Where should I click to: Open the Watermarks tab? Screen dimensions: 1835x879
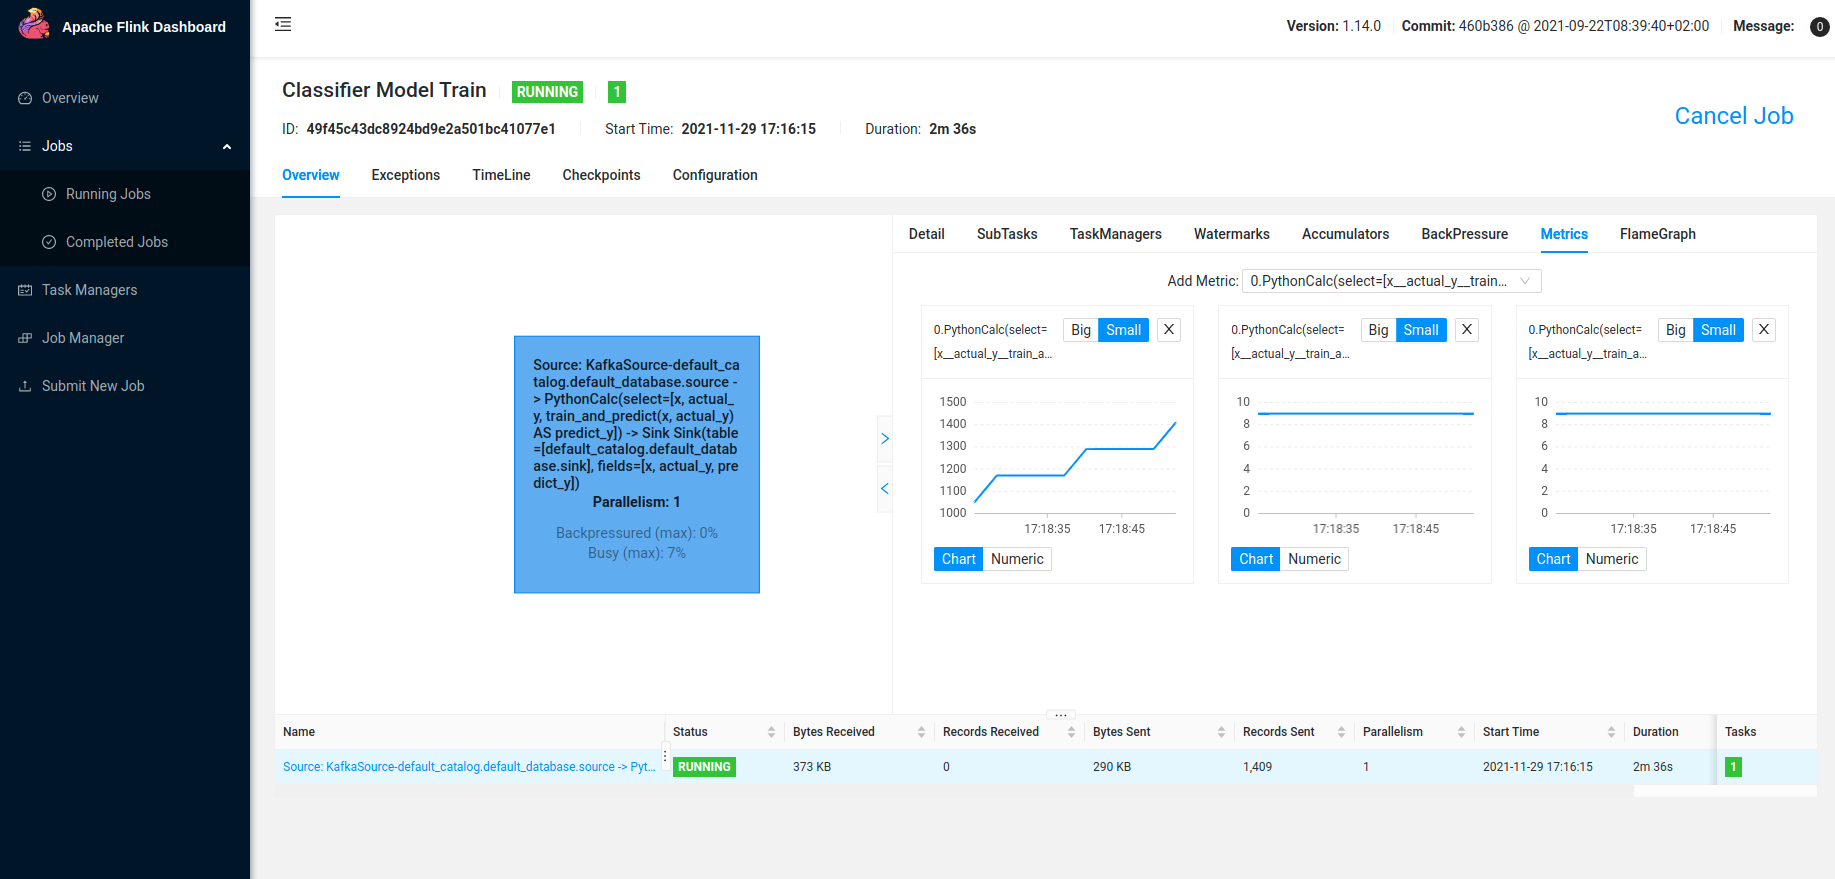click(x=1232, y=234)
